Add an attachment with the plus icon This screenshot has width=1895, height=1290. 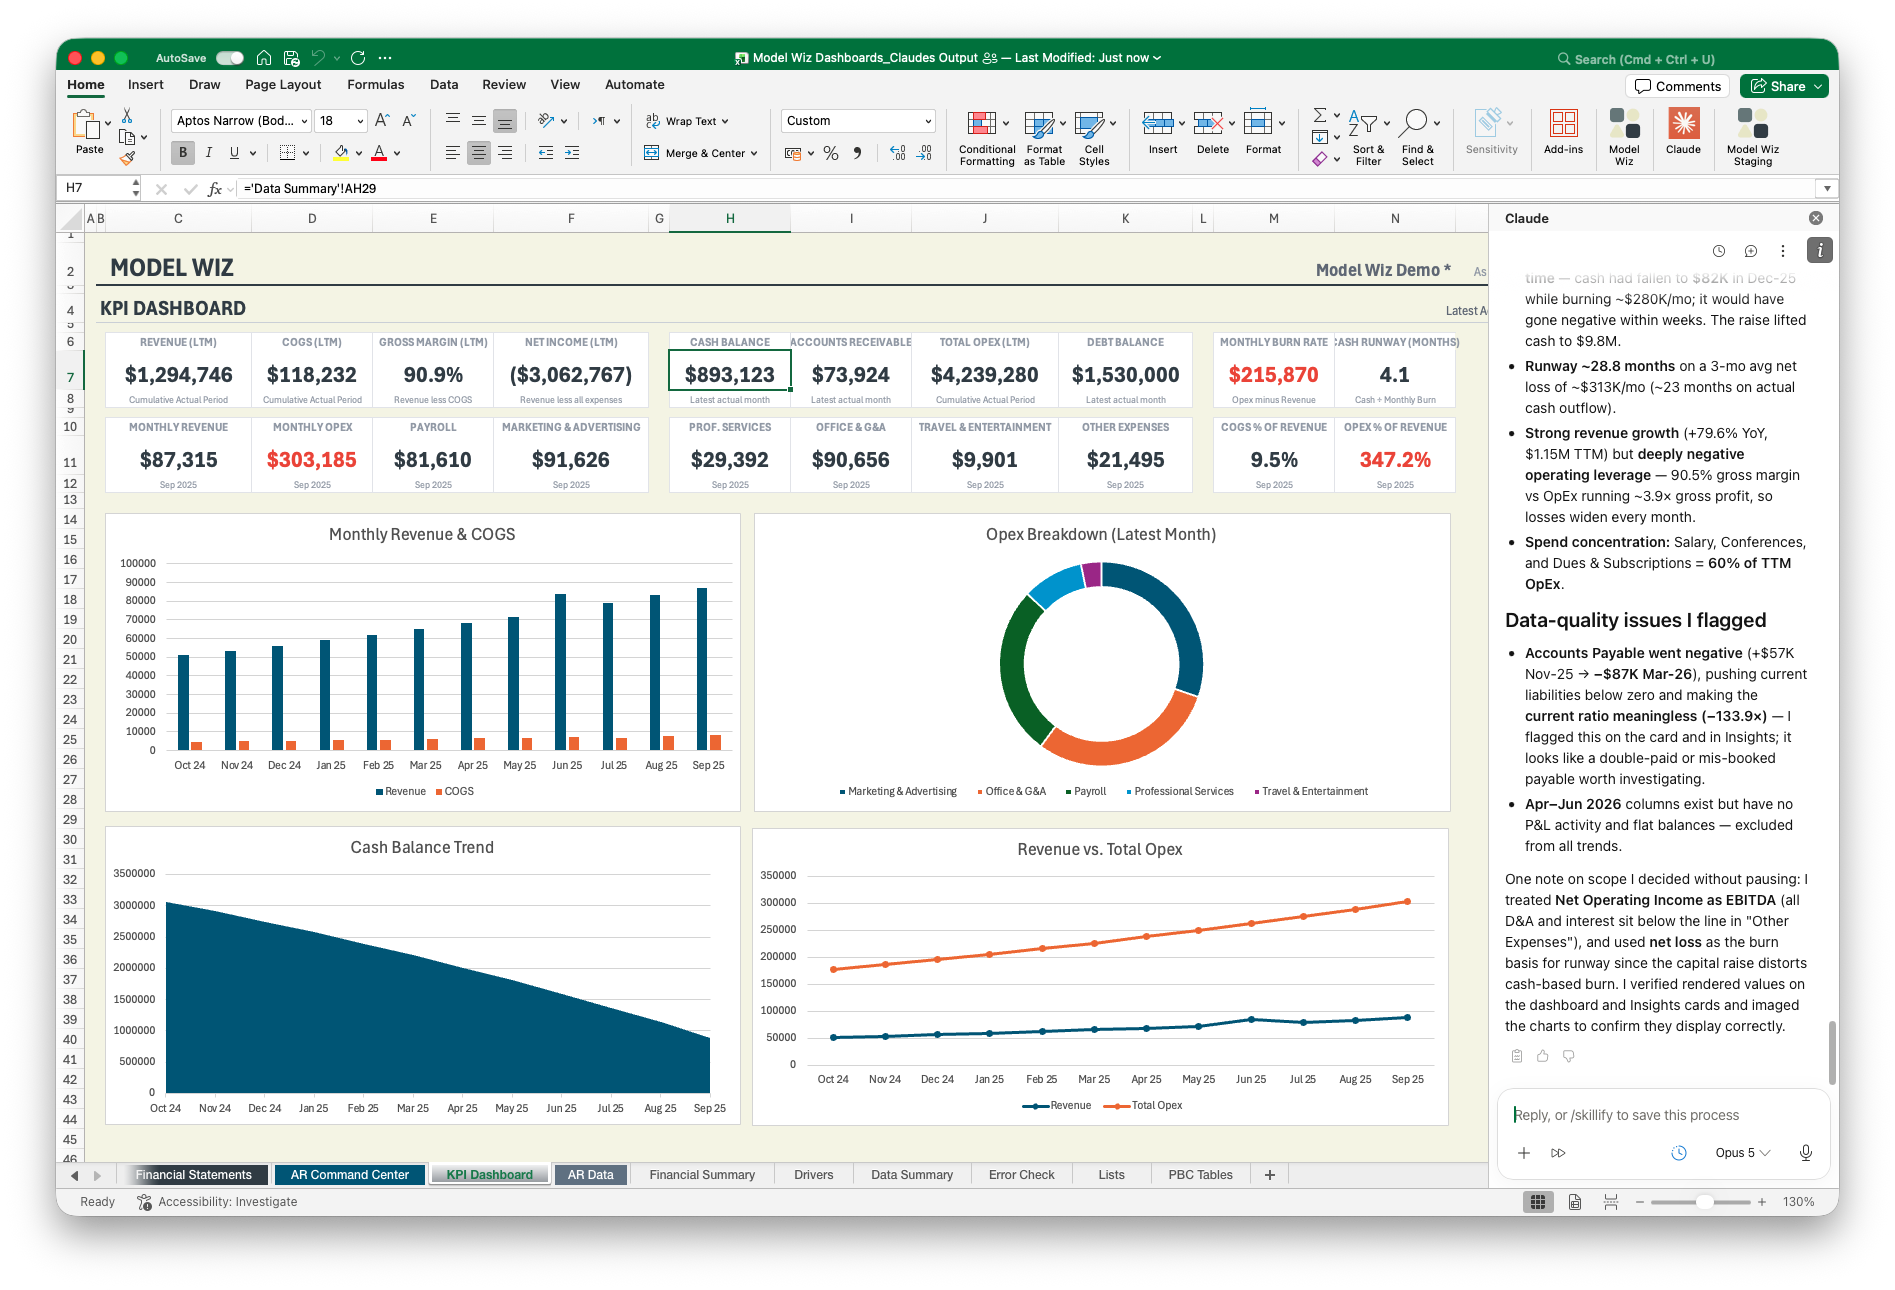(1524, 1153)
